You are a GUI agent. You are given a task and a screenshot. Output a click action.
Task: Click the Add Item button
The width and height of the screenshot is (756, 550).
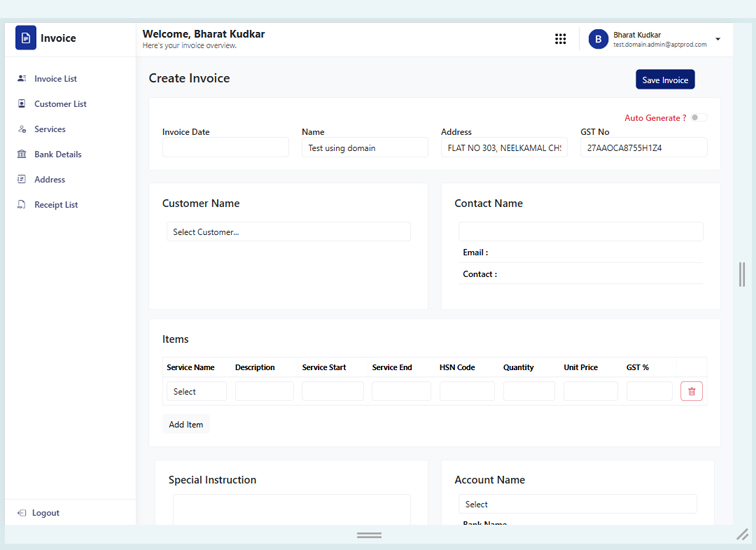186,424
